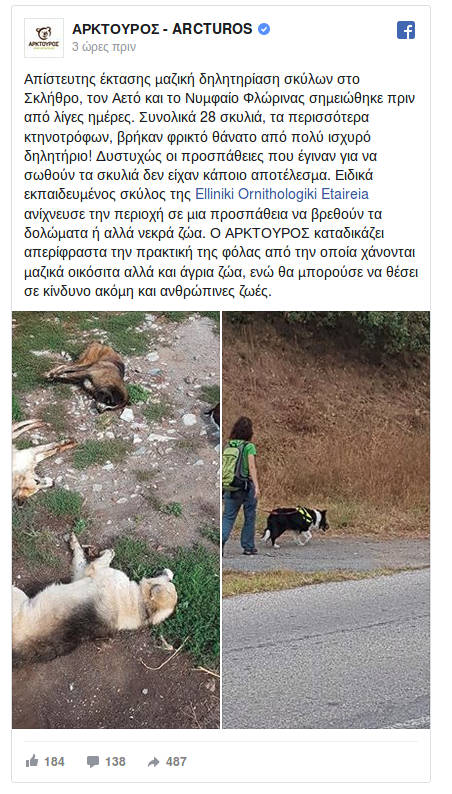Open the ARCTUROS bear logo avatar
Image resolution: width=452 pixels, height=794 pixels.
[44, 37]
